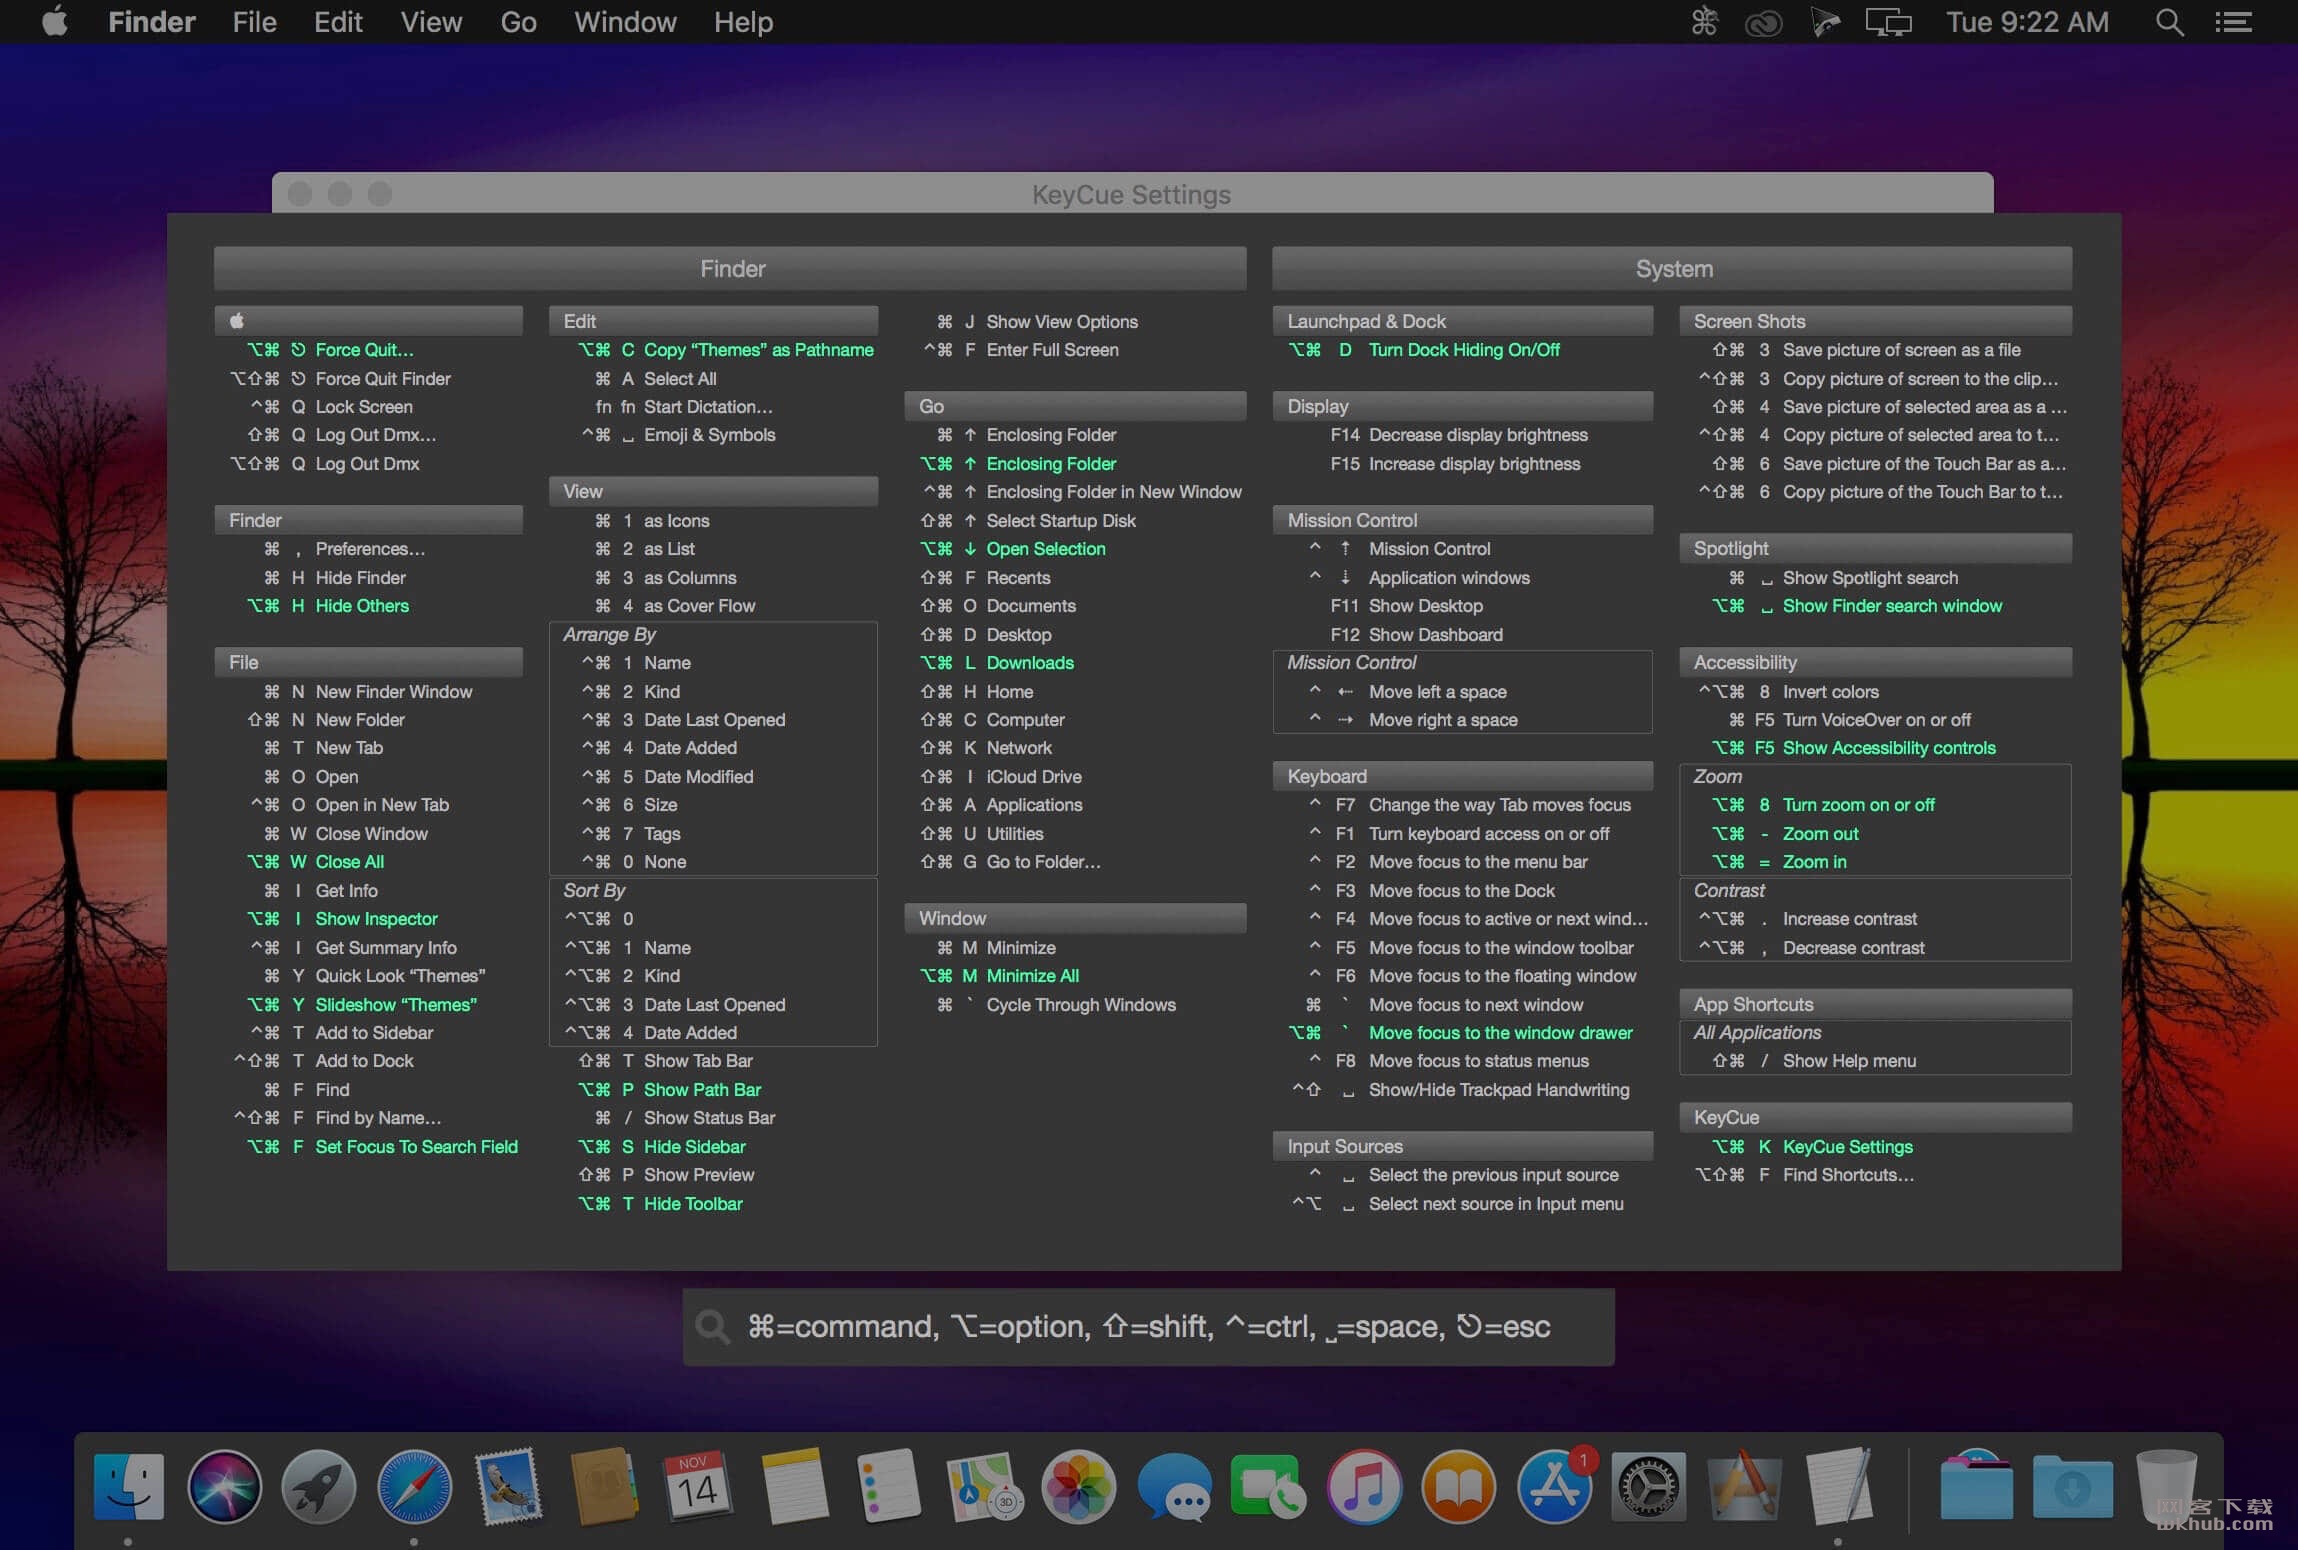The height and width of the screenshot is (1550, 2298).
Task: Open the Help menu
Action: point(743,22)
